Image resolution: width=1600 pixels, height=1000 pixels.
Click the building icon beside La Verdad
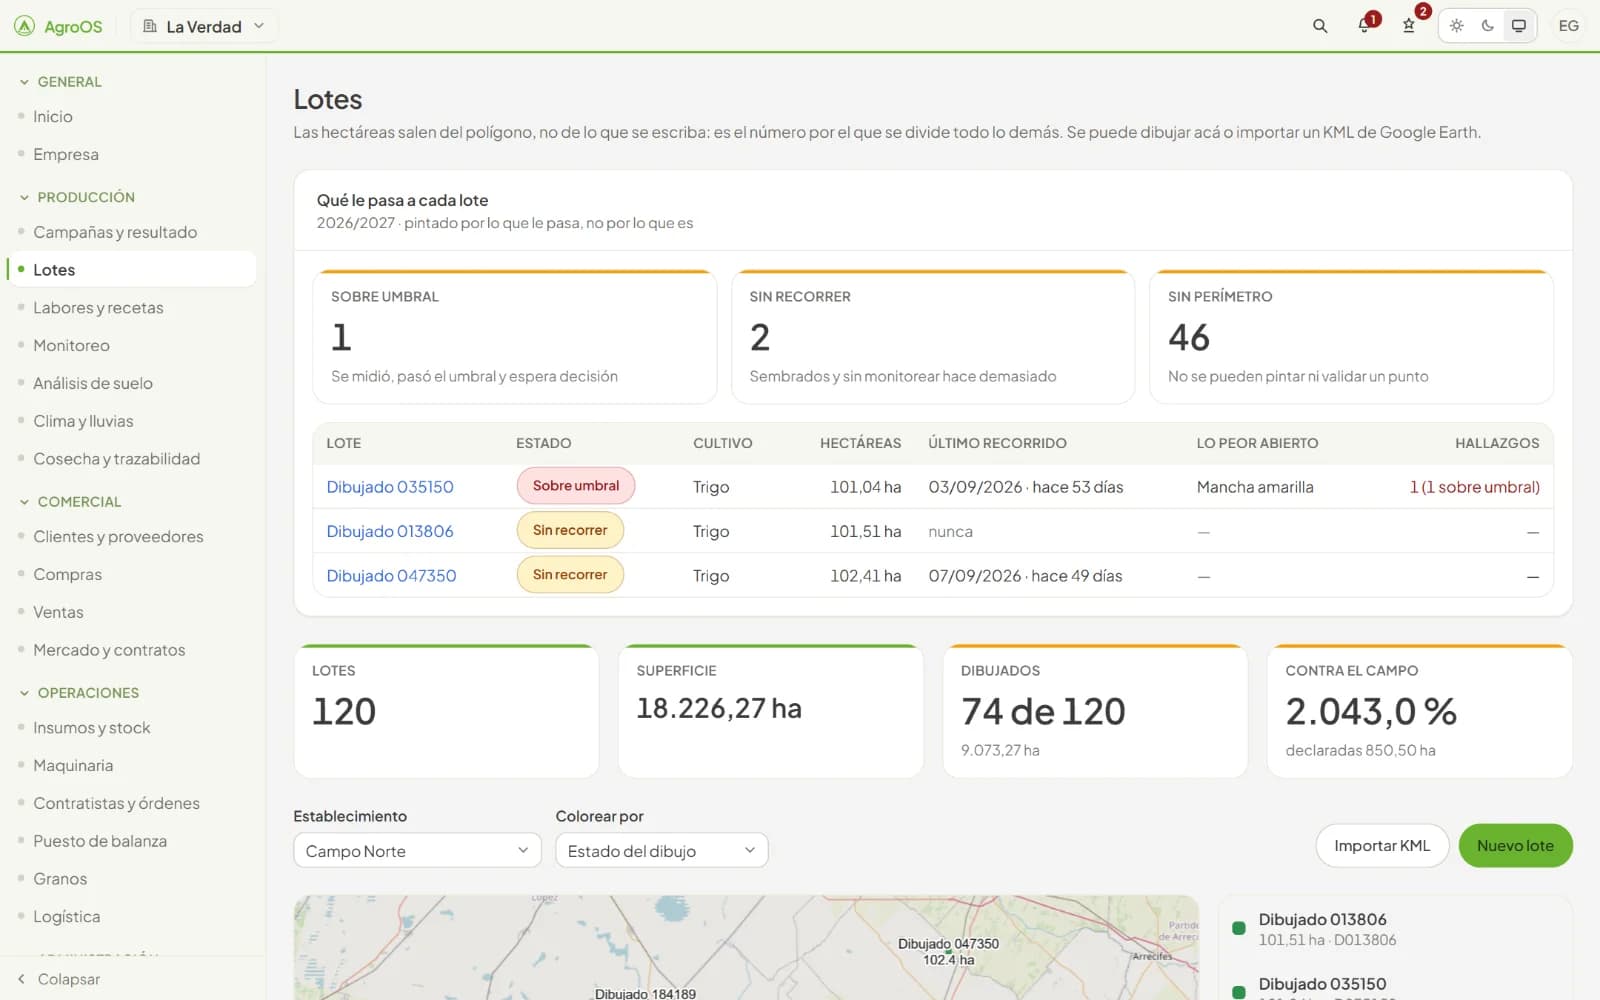(x=150, y=26)
